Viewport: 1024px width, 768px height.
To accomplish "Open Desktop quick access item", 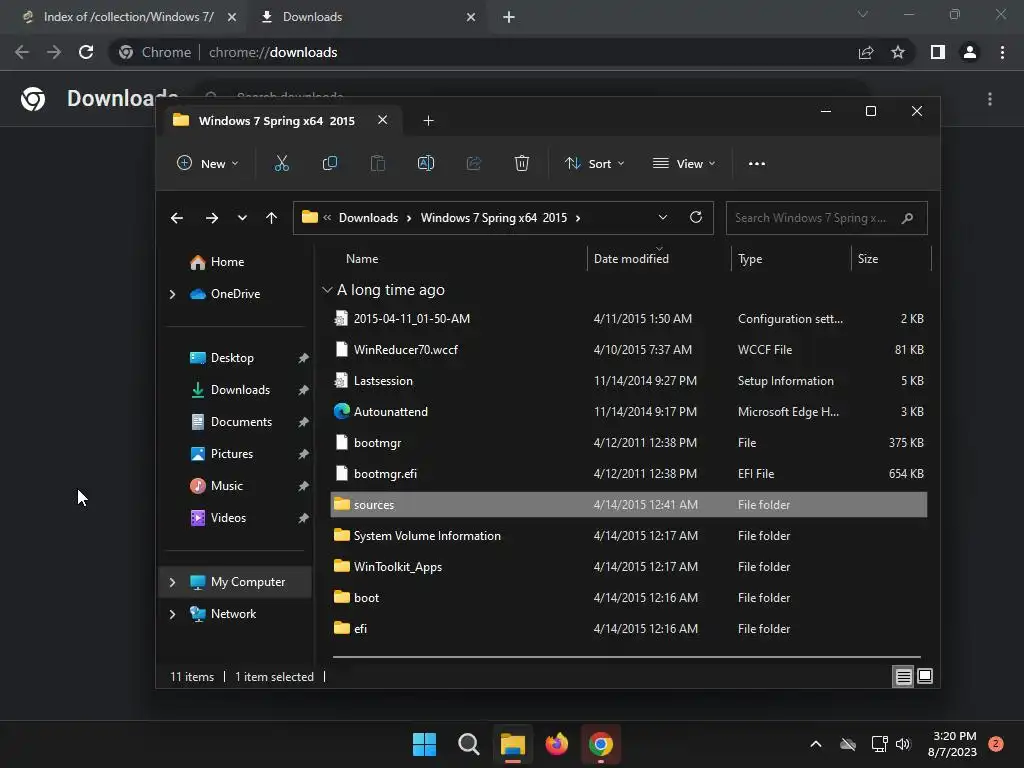I will click(232, 358).
